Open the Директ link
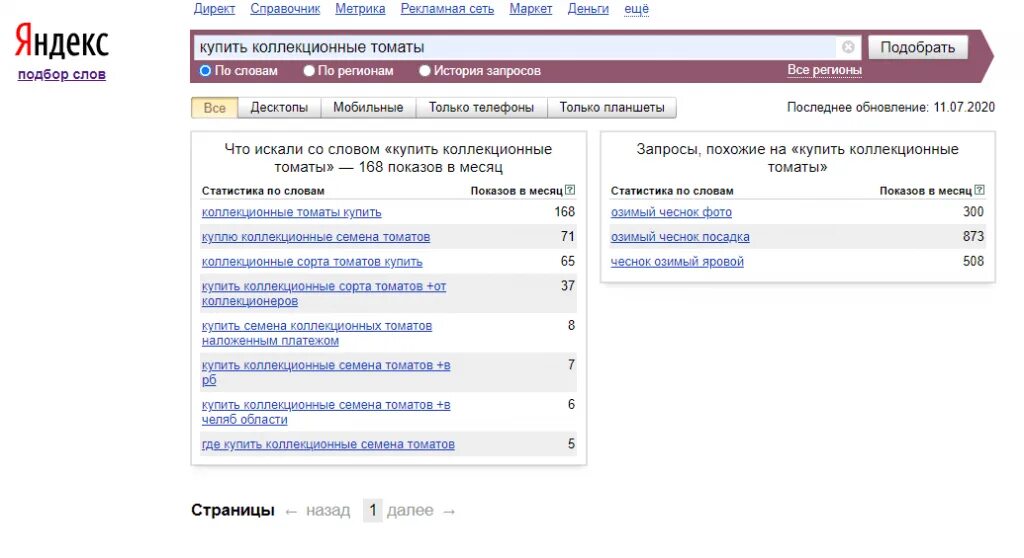The image size is (1024, 558). 214,8
